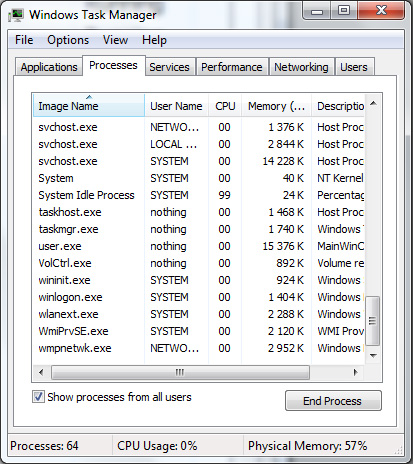413x464 pixels.
Task: Switch to the Services tab
Action: [169, 67]
